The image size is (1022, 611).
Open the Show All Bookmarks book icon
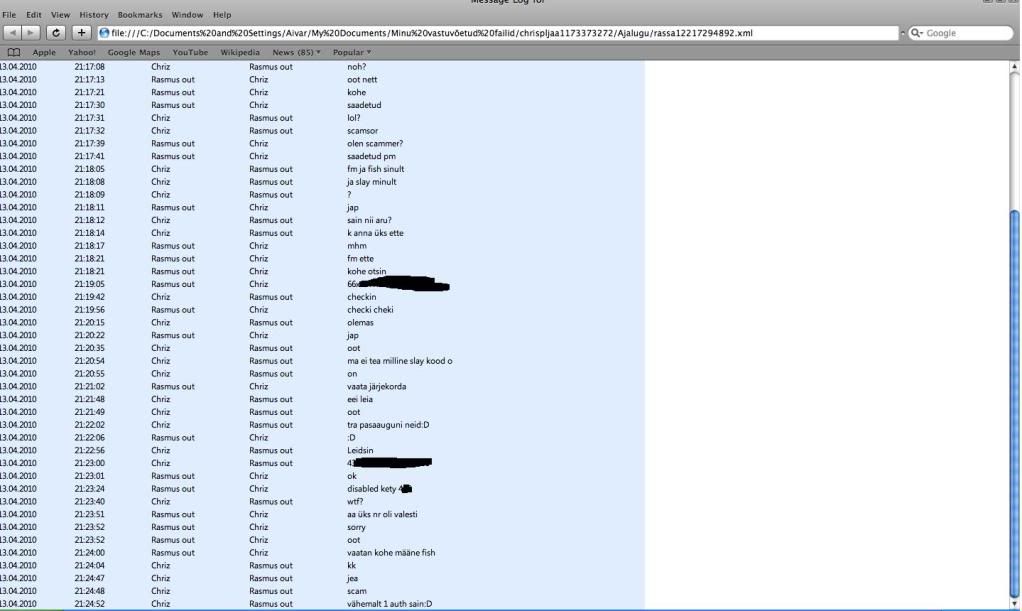(x=14, y=52)
